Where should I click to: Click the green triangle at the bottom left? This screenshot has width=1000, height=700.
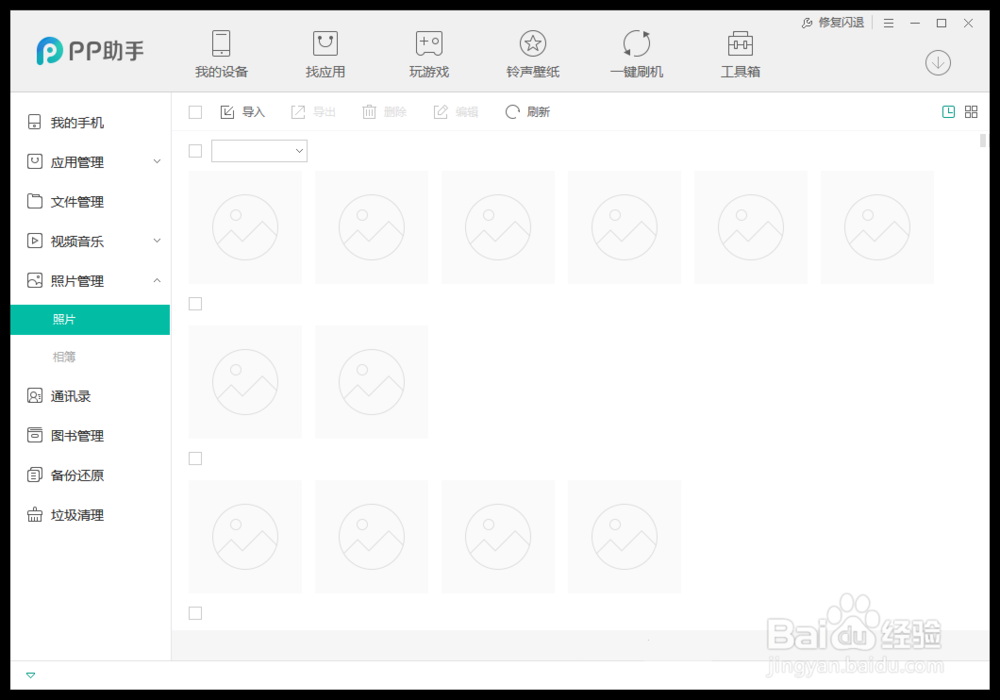(x=31, y=675)
